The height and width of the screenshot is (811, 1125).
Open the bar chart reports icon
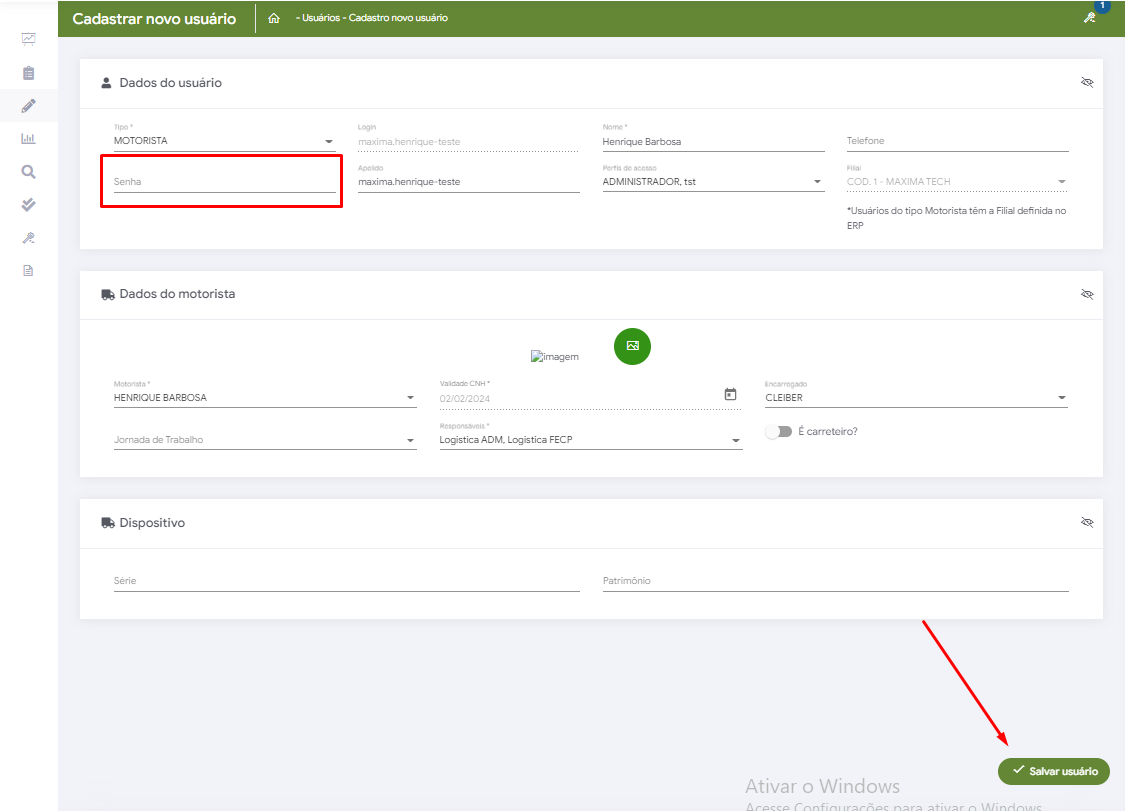(x=28, y=139)
